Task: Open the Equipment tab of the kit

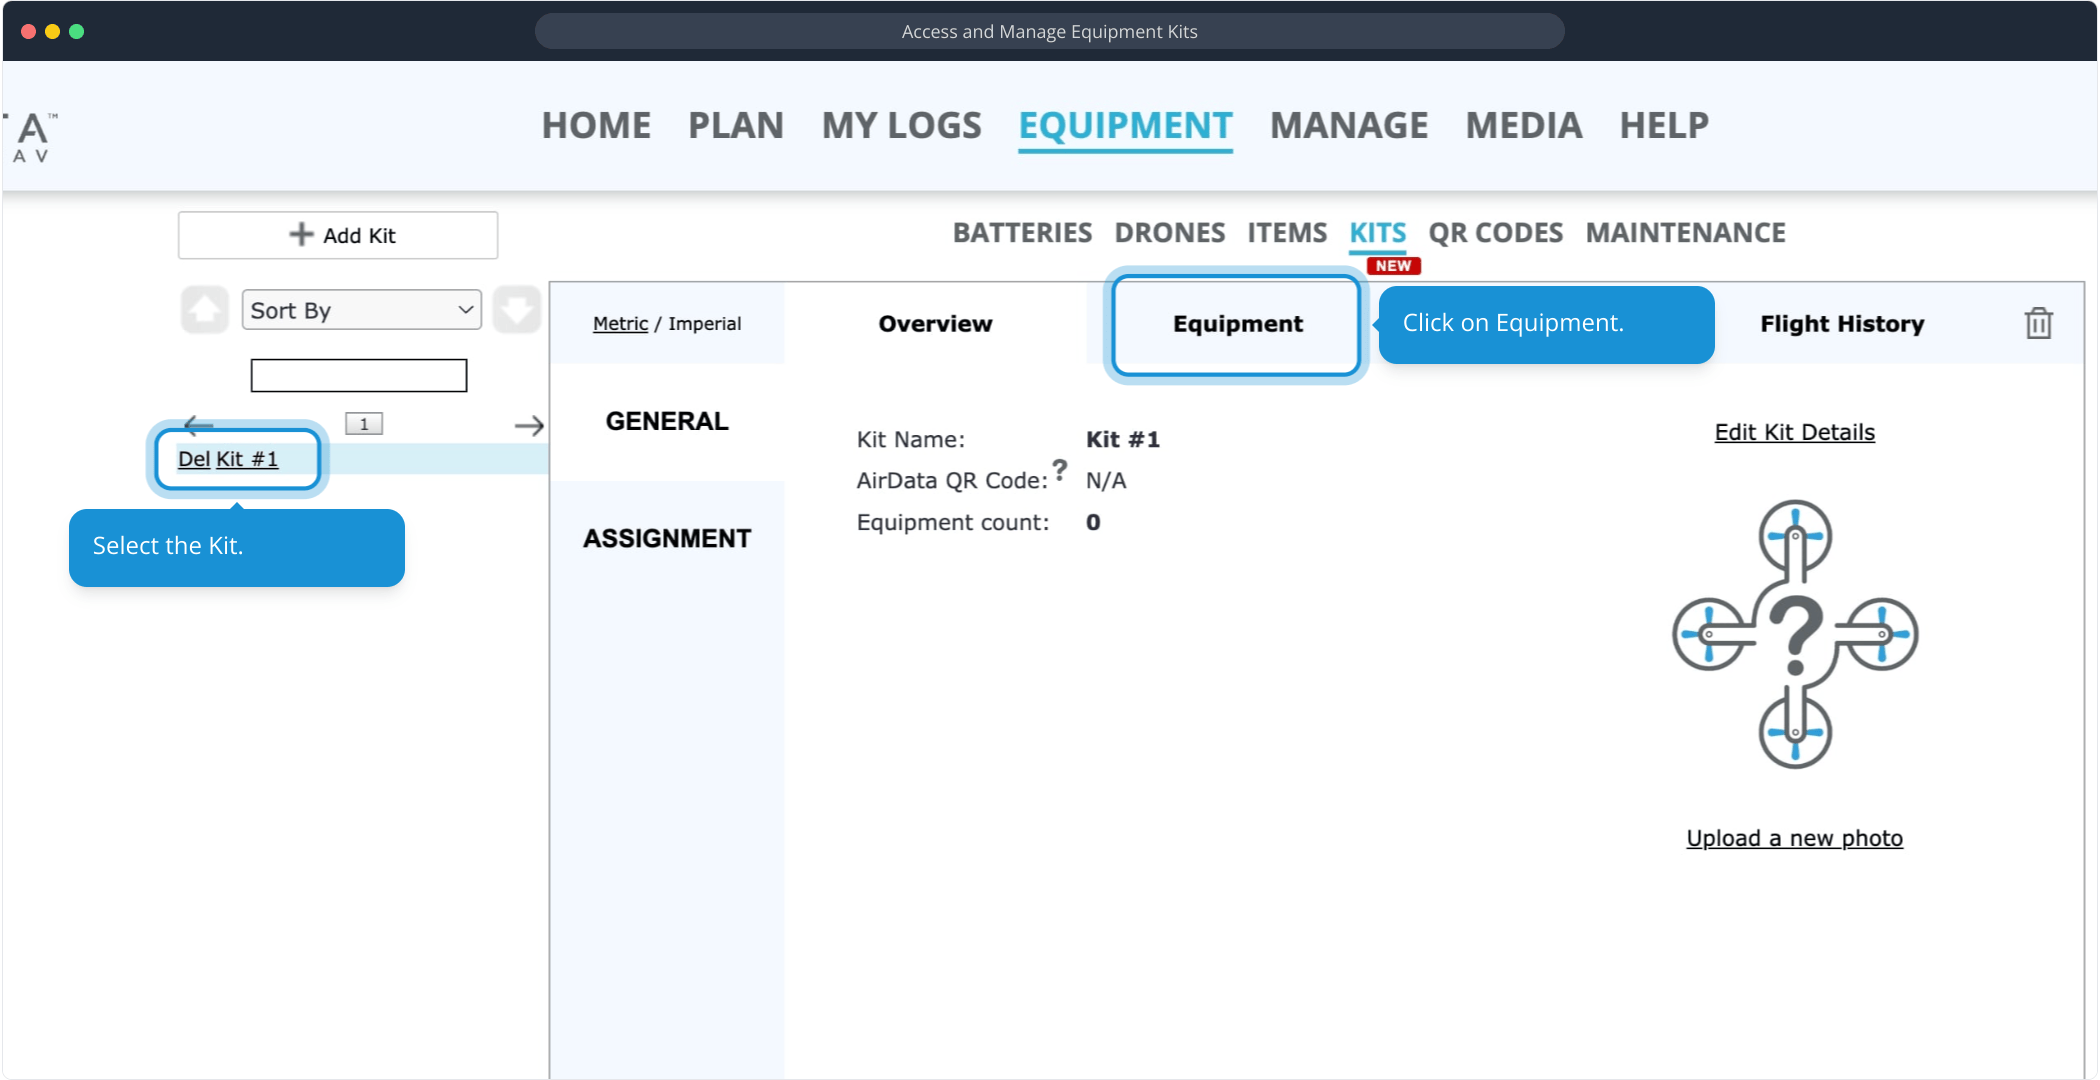Action: pyautogui.click(x=1237, y=324)
